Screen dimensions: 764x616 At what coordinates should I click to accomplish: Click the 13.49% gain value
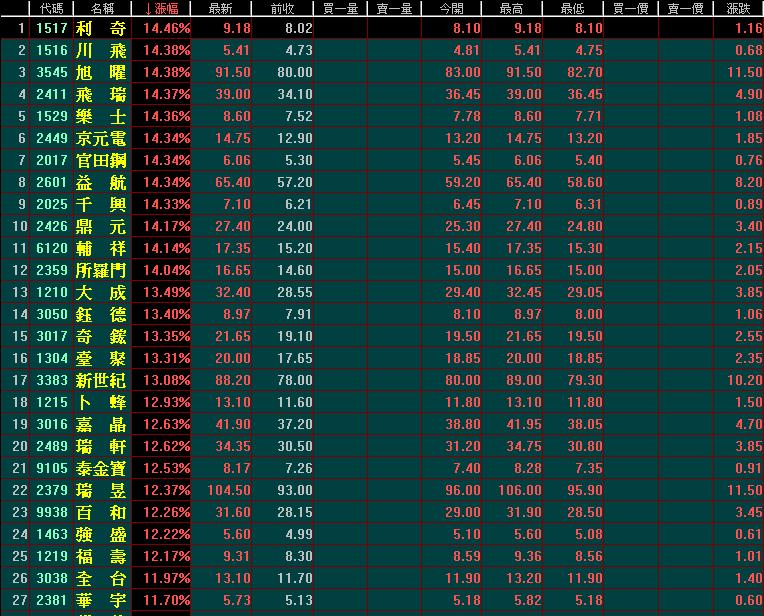pyautogui.click(x=166, y=292)
